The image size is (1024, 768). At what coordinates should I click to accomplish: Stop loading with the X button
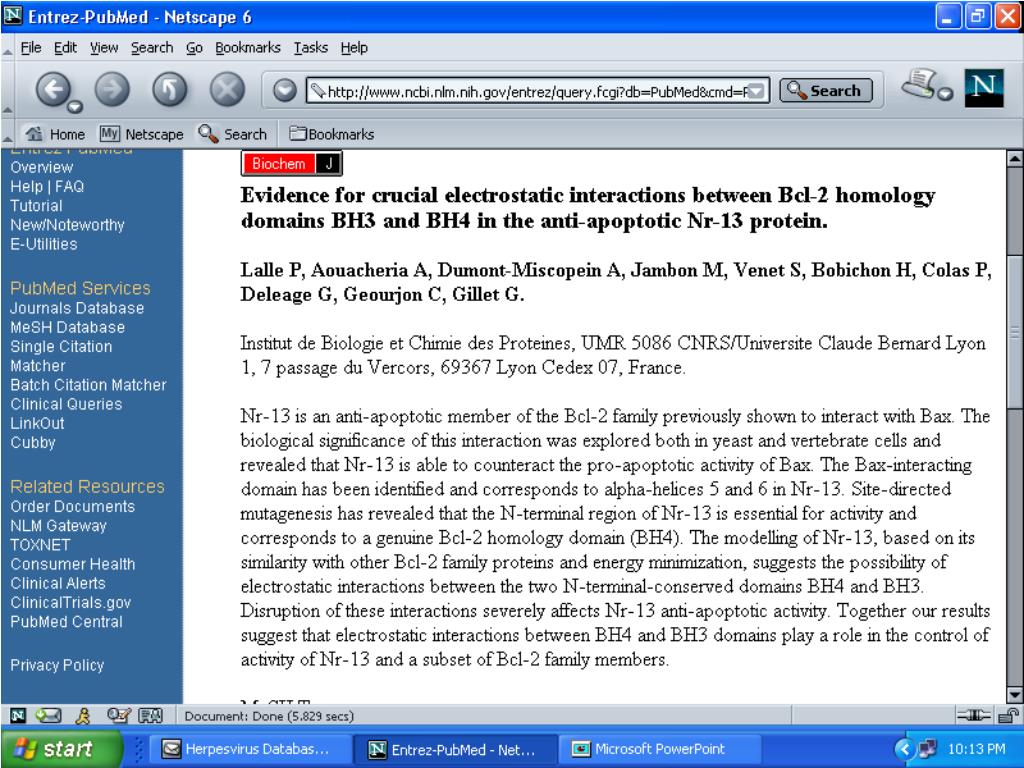227,89
